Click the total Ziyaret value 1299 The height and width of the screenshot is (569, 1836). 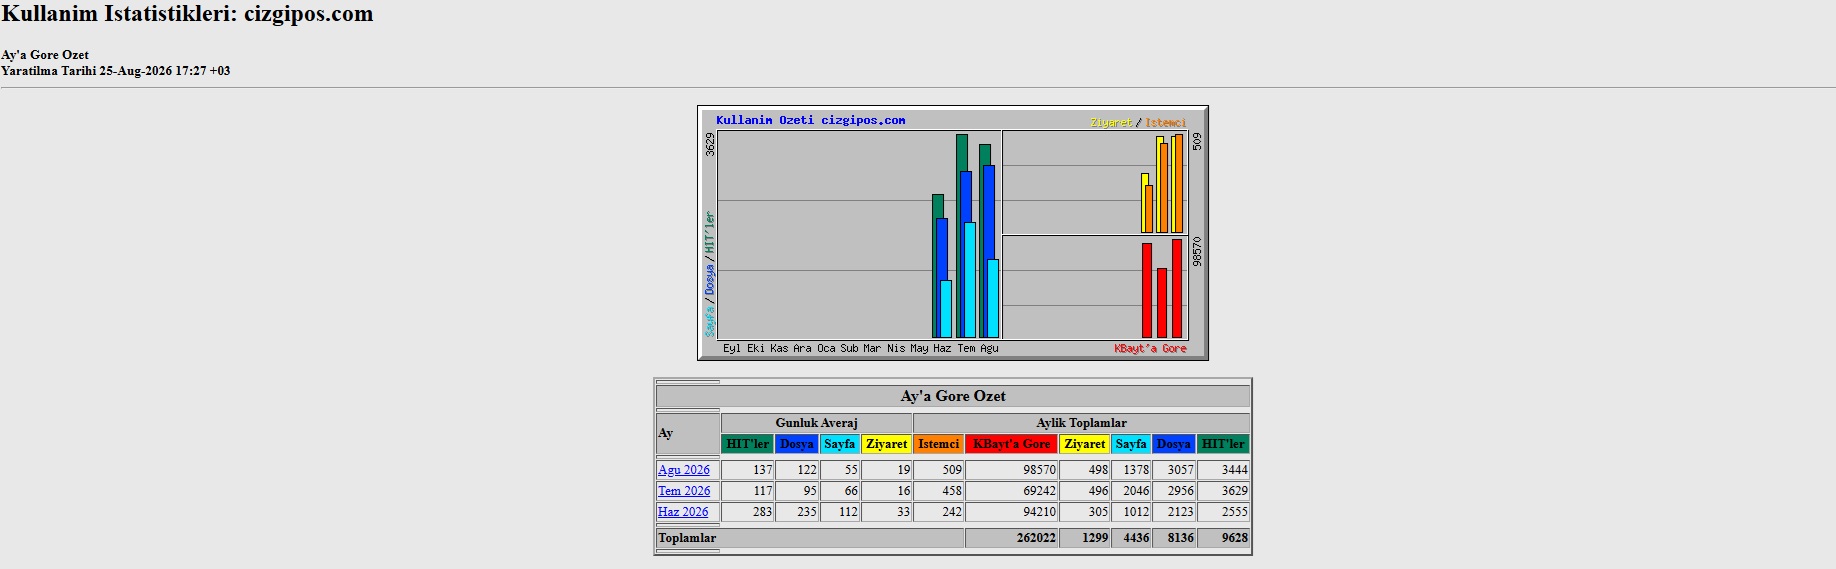(1095, 537)
